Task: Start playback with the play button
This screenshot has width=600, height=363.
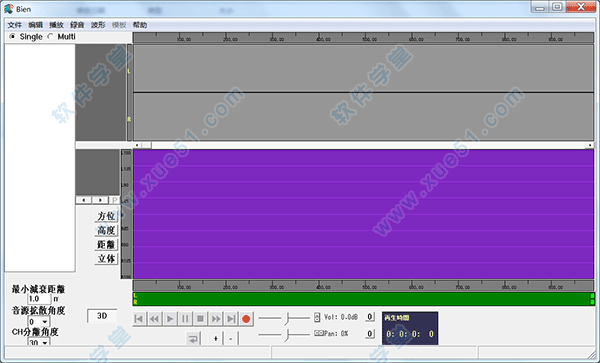Action: (x=170, y=319)
